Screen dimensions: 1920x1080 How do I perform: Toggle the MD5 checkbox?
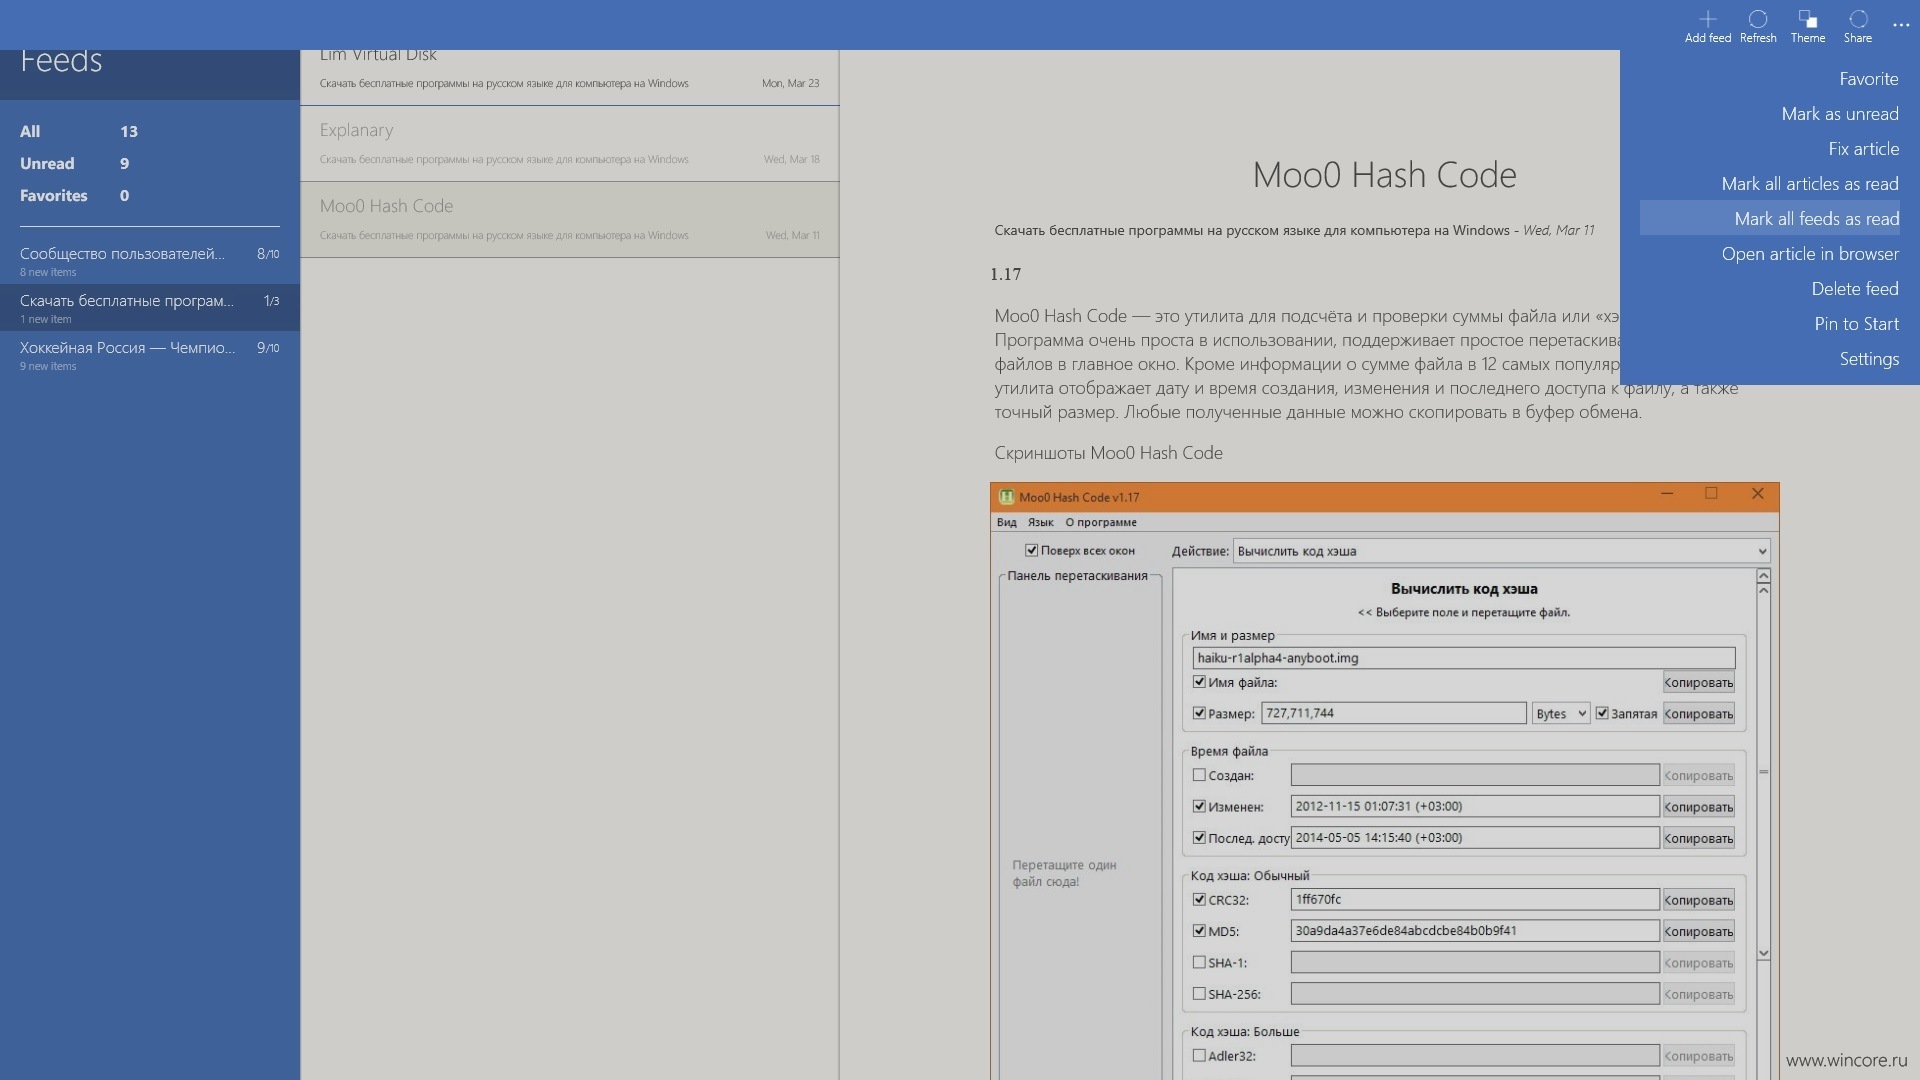(x=1199, y=930)
